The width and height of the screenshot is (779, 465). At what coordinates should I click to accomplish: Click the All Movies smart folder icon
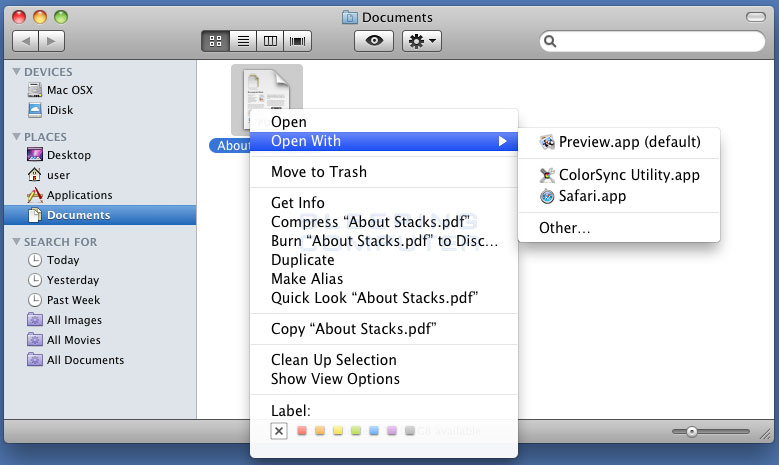point(35,339)
